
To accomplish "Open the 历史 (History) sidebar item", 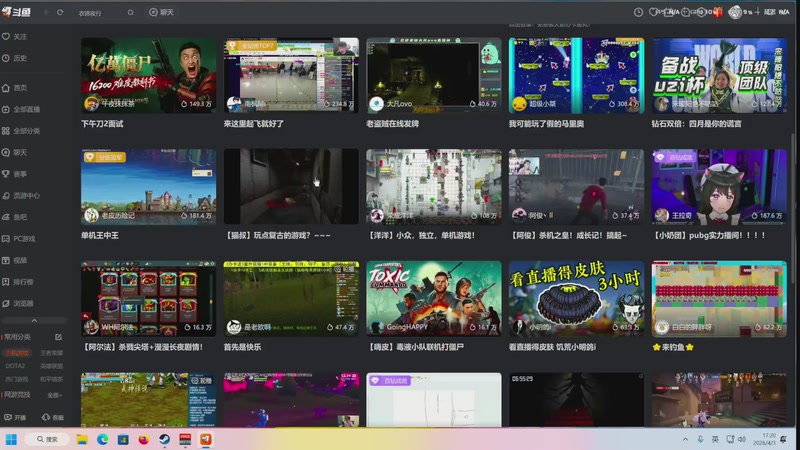I will (15, 58).
